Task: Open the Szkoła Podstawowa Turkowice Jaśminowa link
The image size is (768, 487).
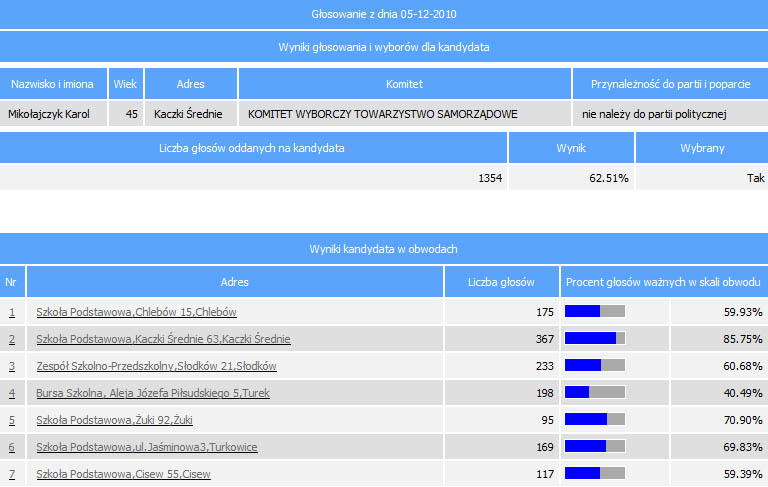Action: point(146,447)
